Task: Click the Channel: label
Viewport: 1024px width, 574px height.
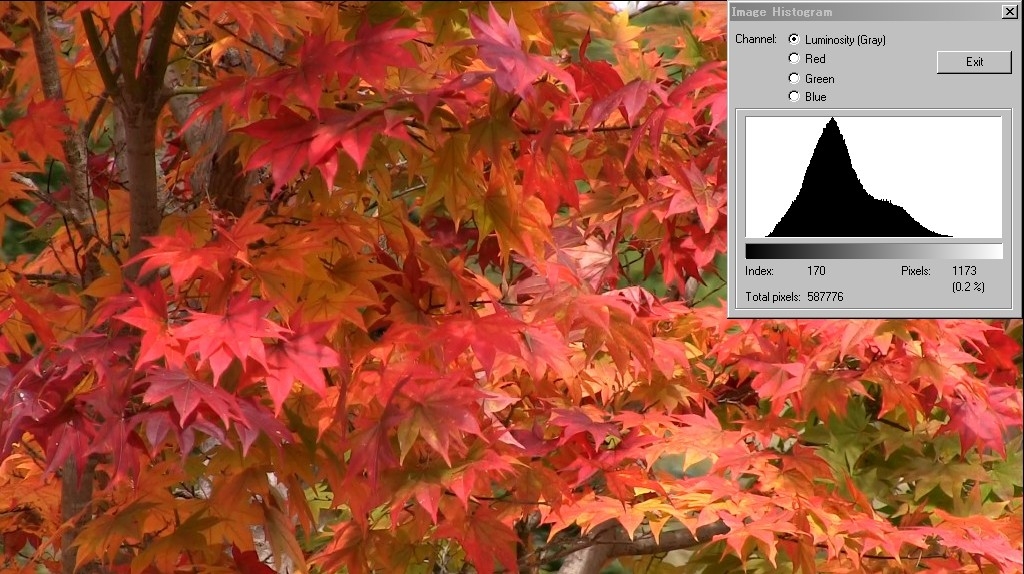Action: [x=756, y=39]
